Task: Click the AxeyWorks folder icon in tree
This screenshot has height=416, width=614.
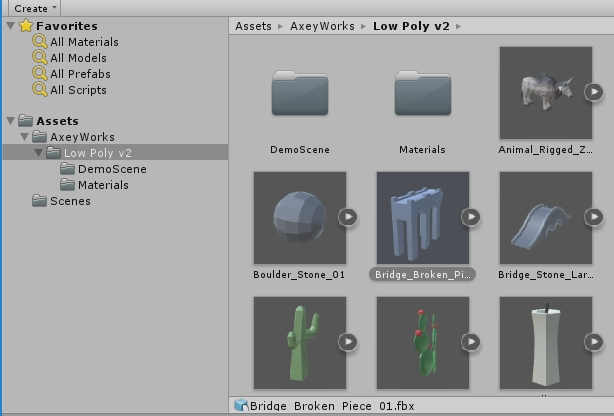Action: pyautogui.click(x=39, y=137)
